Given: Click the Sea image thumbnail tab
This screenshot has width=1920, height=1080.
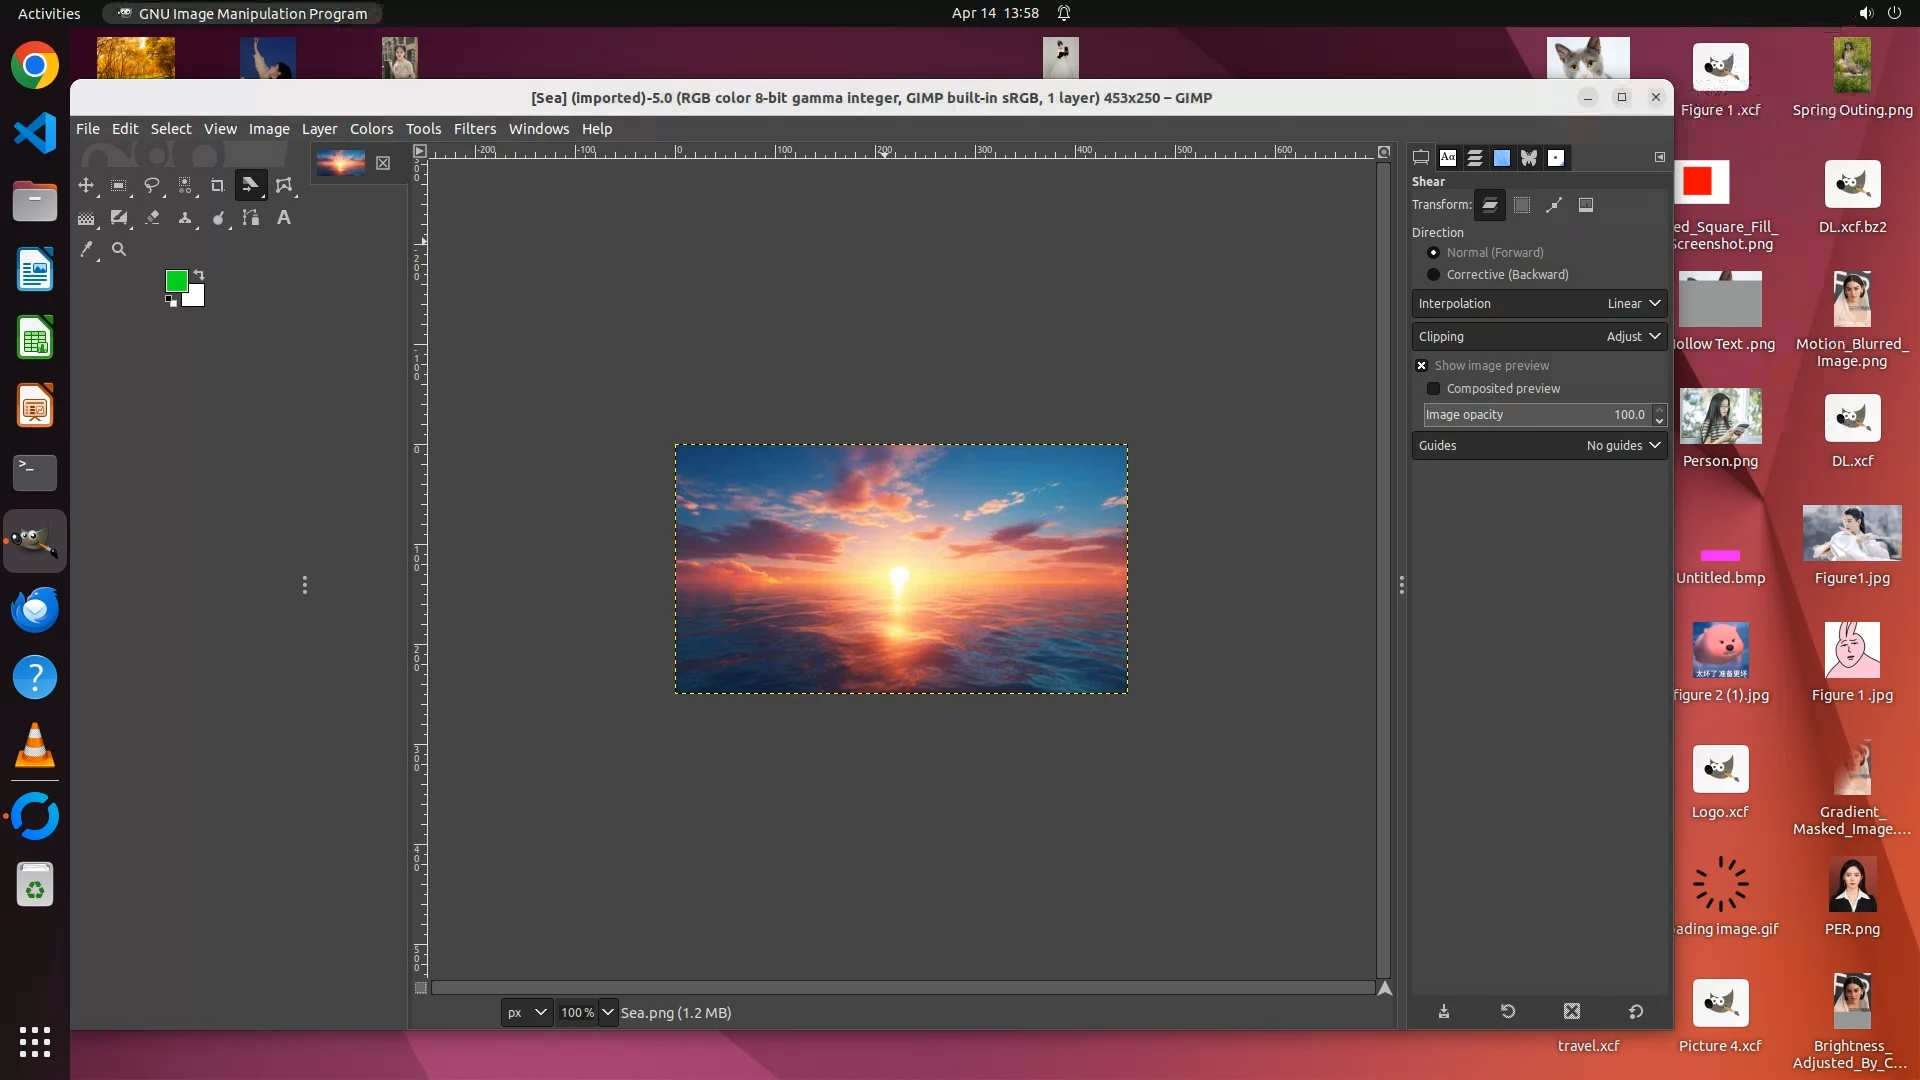Looking at the screenshot, I should (x=341, y=163).
